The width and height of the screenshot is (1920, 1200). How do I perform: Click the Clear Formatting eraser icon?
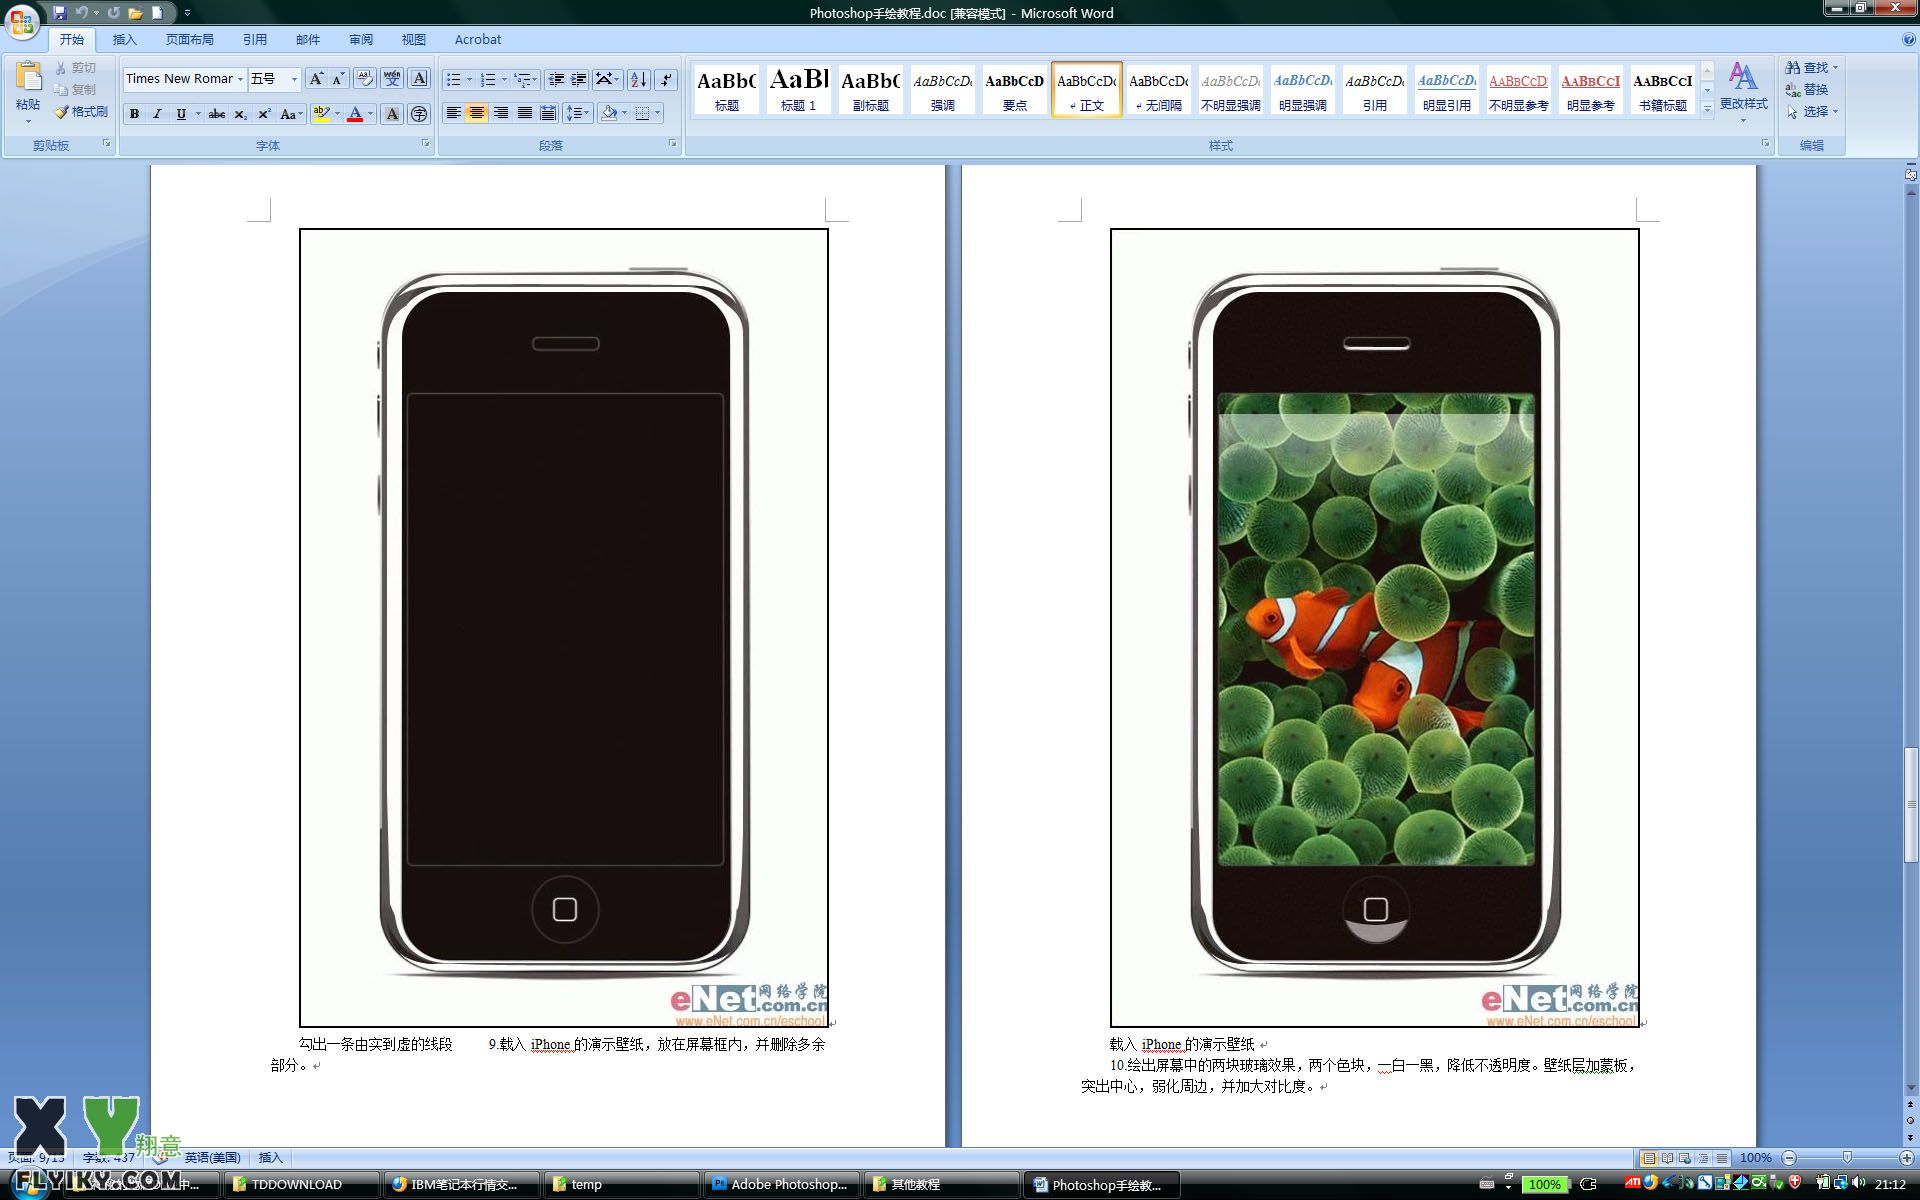365,79
